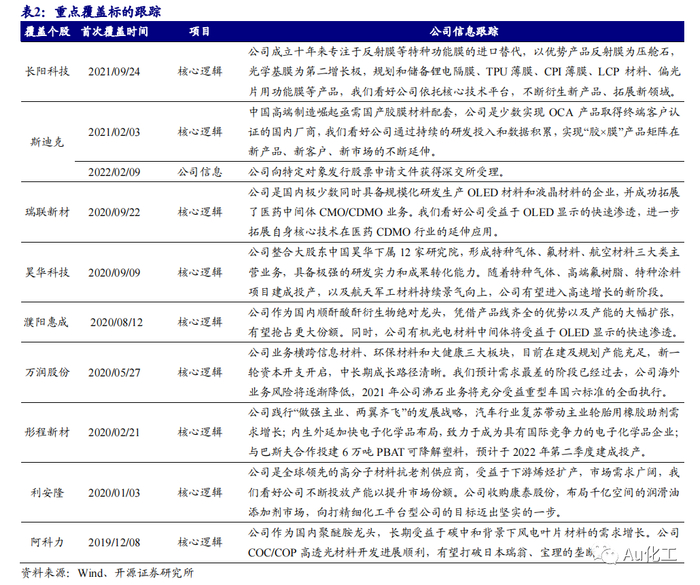Click the date 2019/12/08
Image resolution: width=700 pixels, height=585 pixels.
114,543
